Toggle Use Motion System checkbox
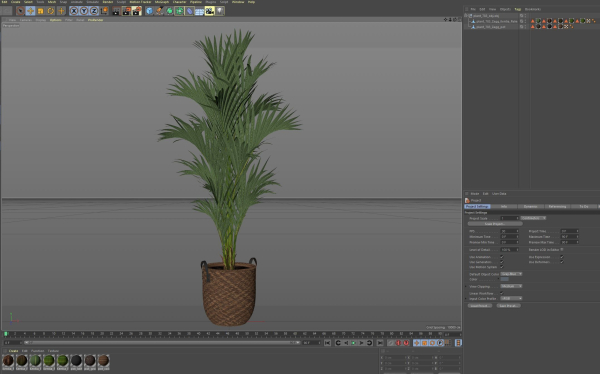Screen dimensions: 600x374 tap(502, 267)
